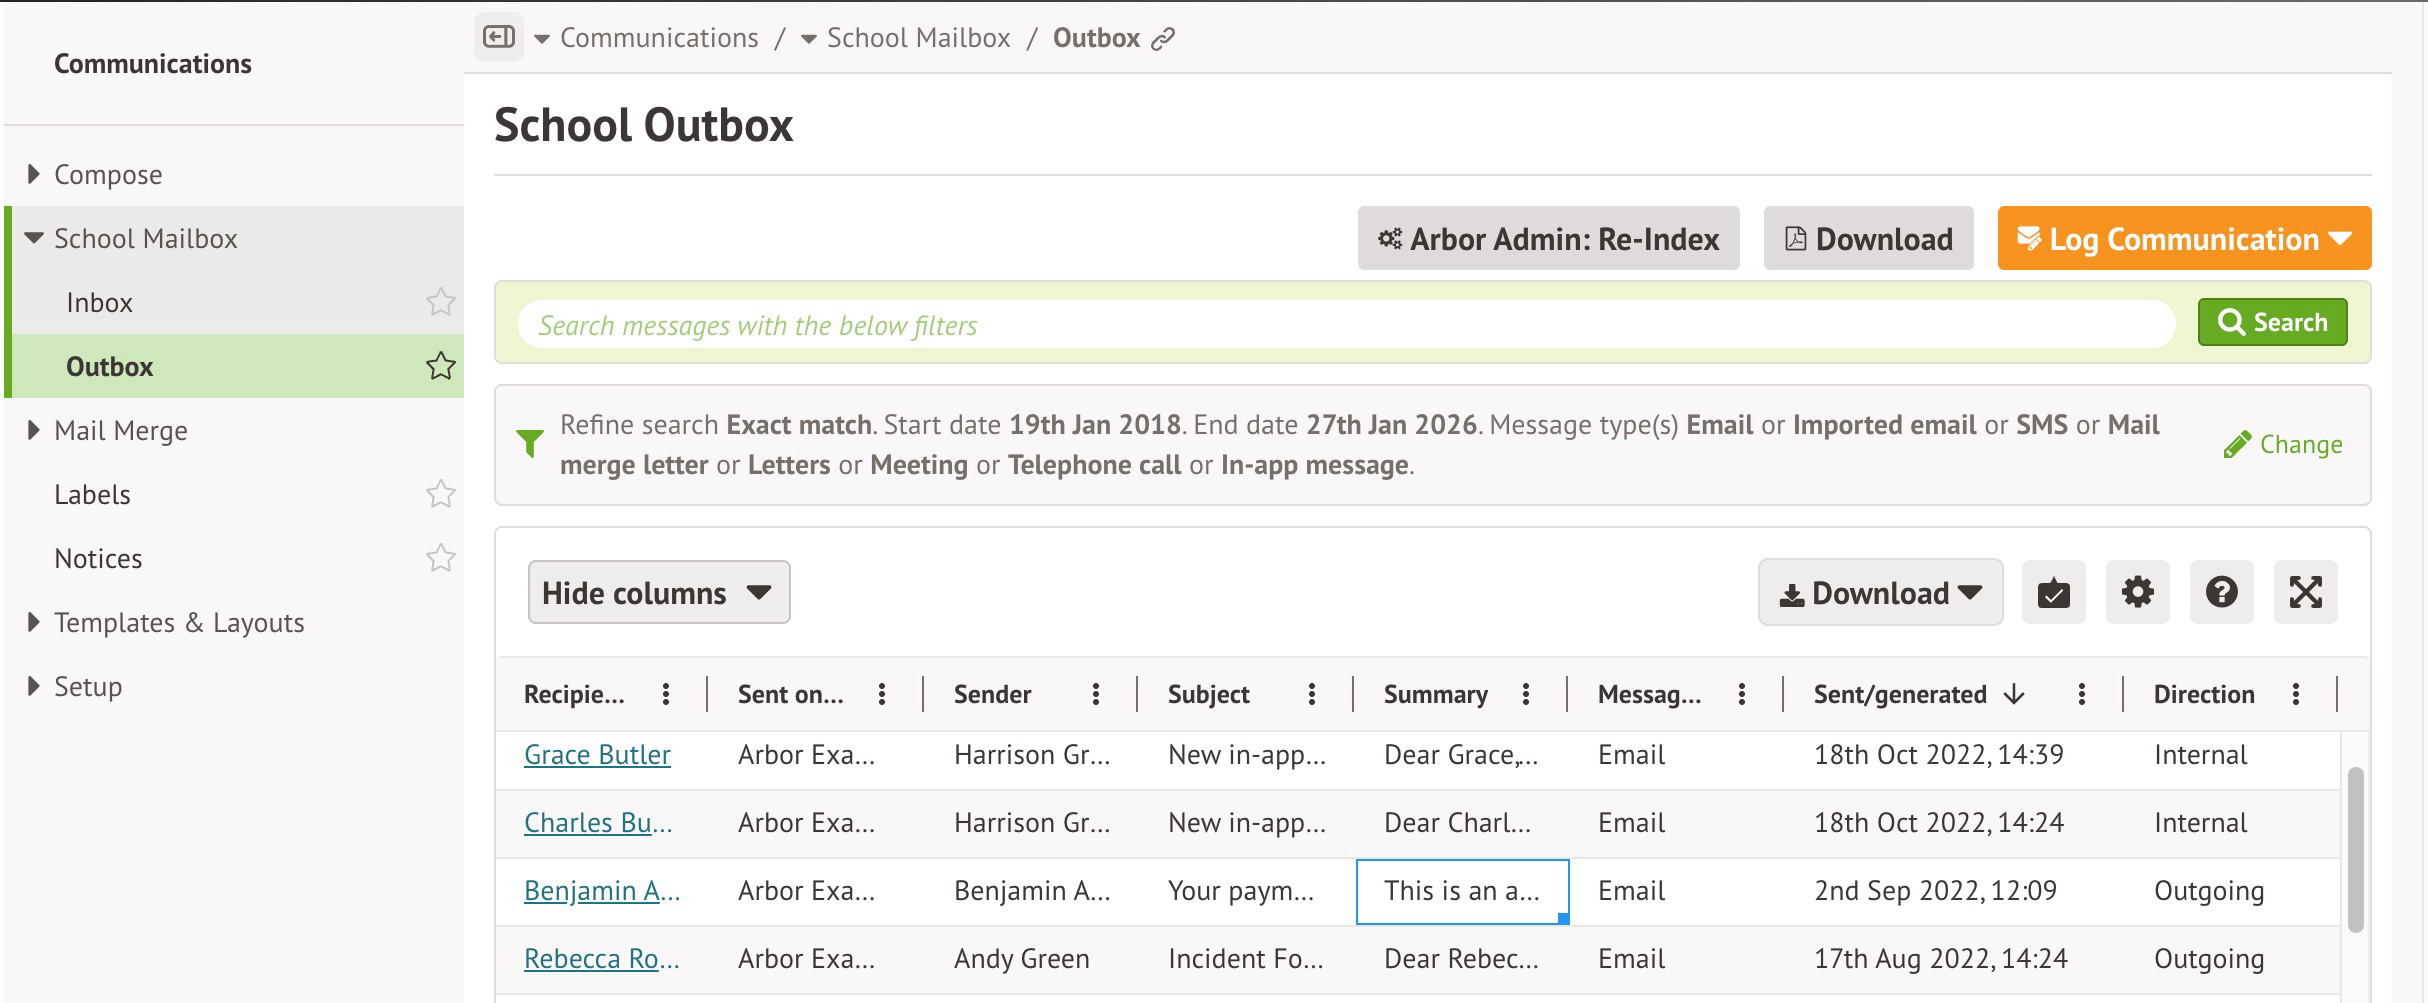The width and height of the screenshot is (2428, 1003).
Task: Open table settings with the gear icon
Action: [2137, 593]
